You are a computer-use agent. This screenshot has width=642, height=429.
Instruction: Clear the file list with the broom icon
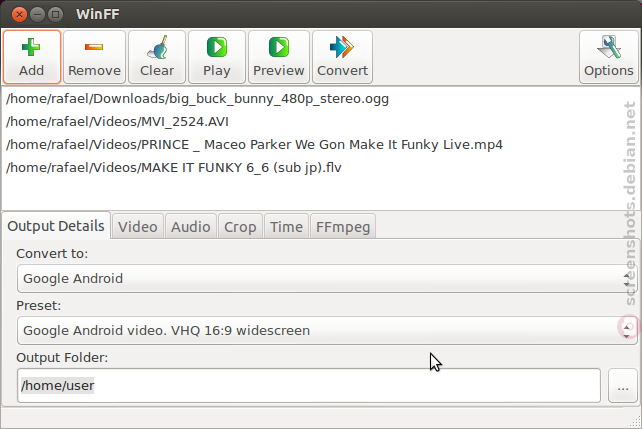point(157,57)
